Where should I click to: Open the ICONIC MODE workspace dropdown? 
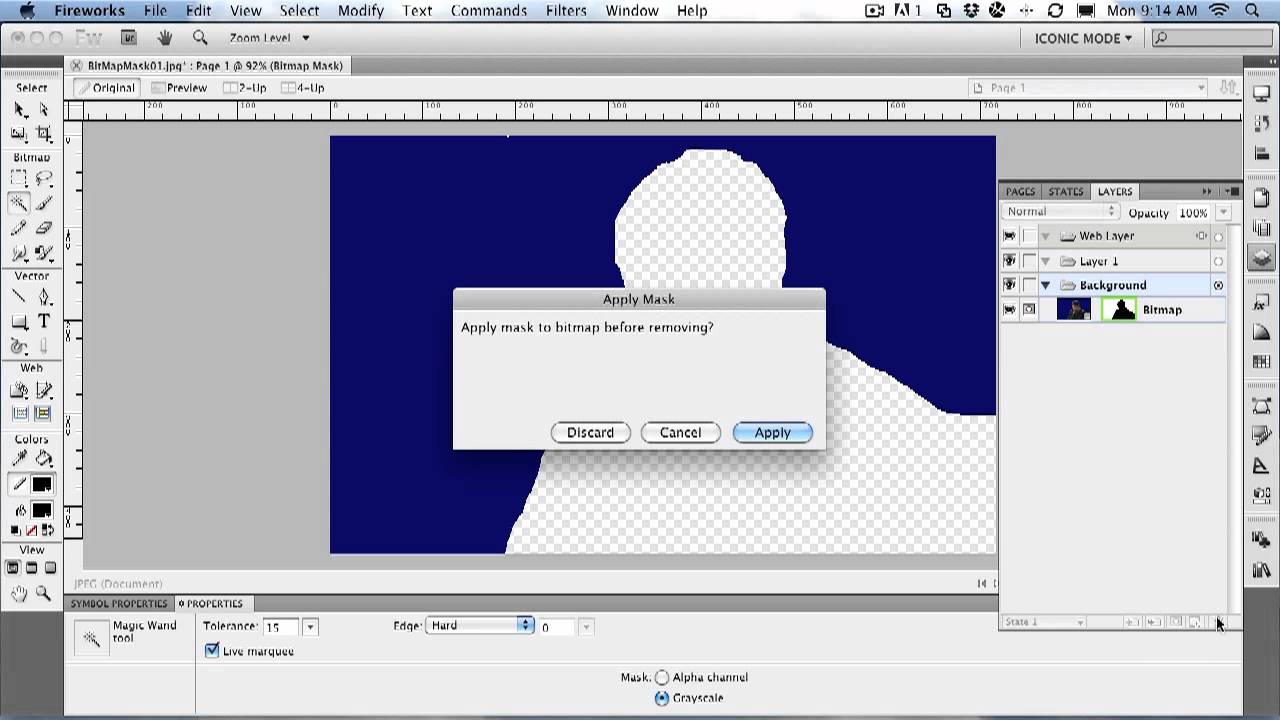point(1083,38)
